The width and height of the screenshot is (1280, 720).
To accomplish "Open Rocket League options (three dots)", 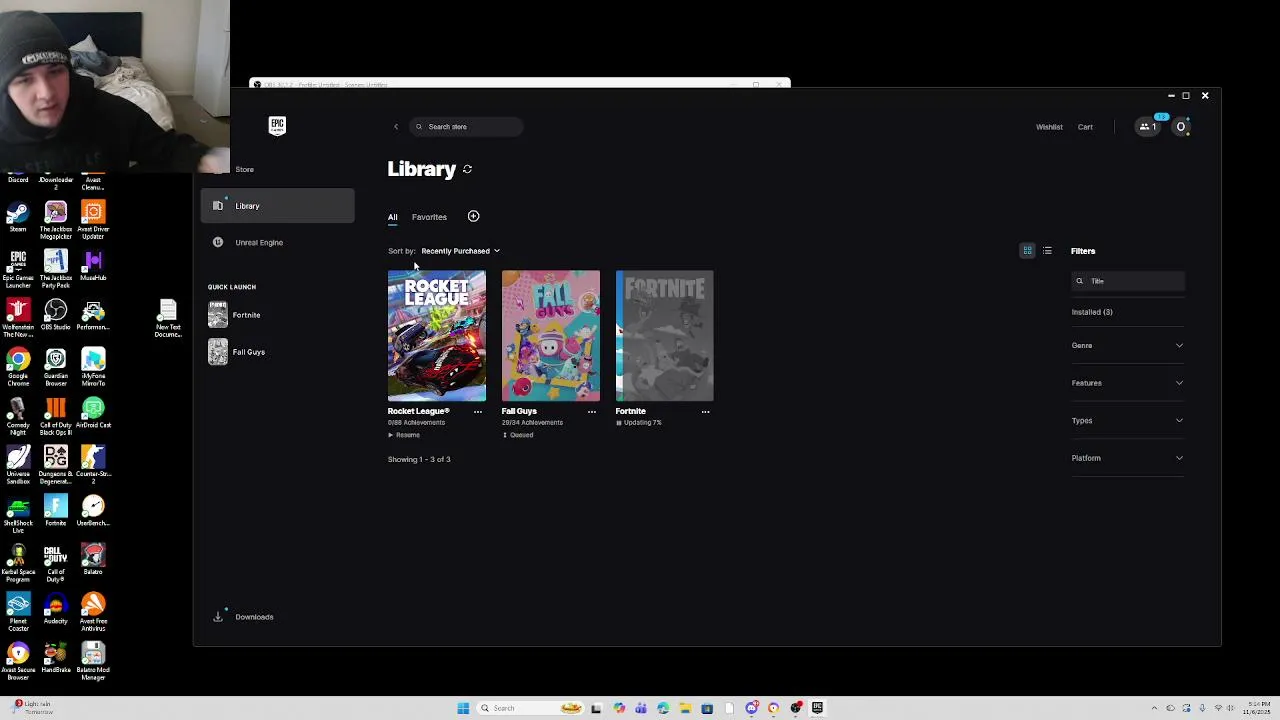I will [x=477, y=411].
